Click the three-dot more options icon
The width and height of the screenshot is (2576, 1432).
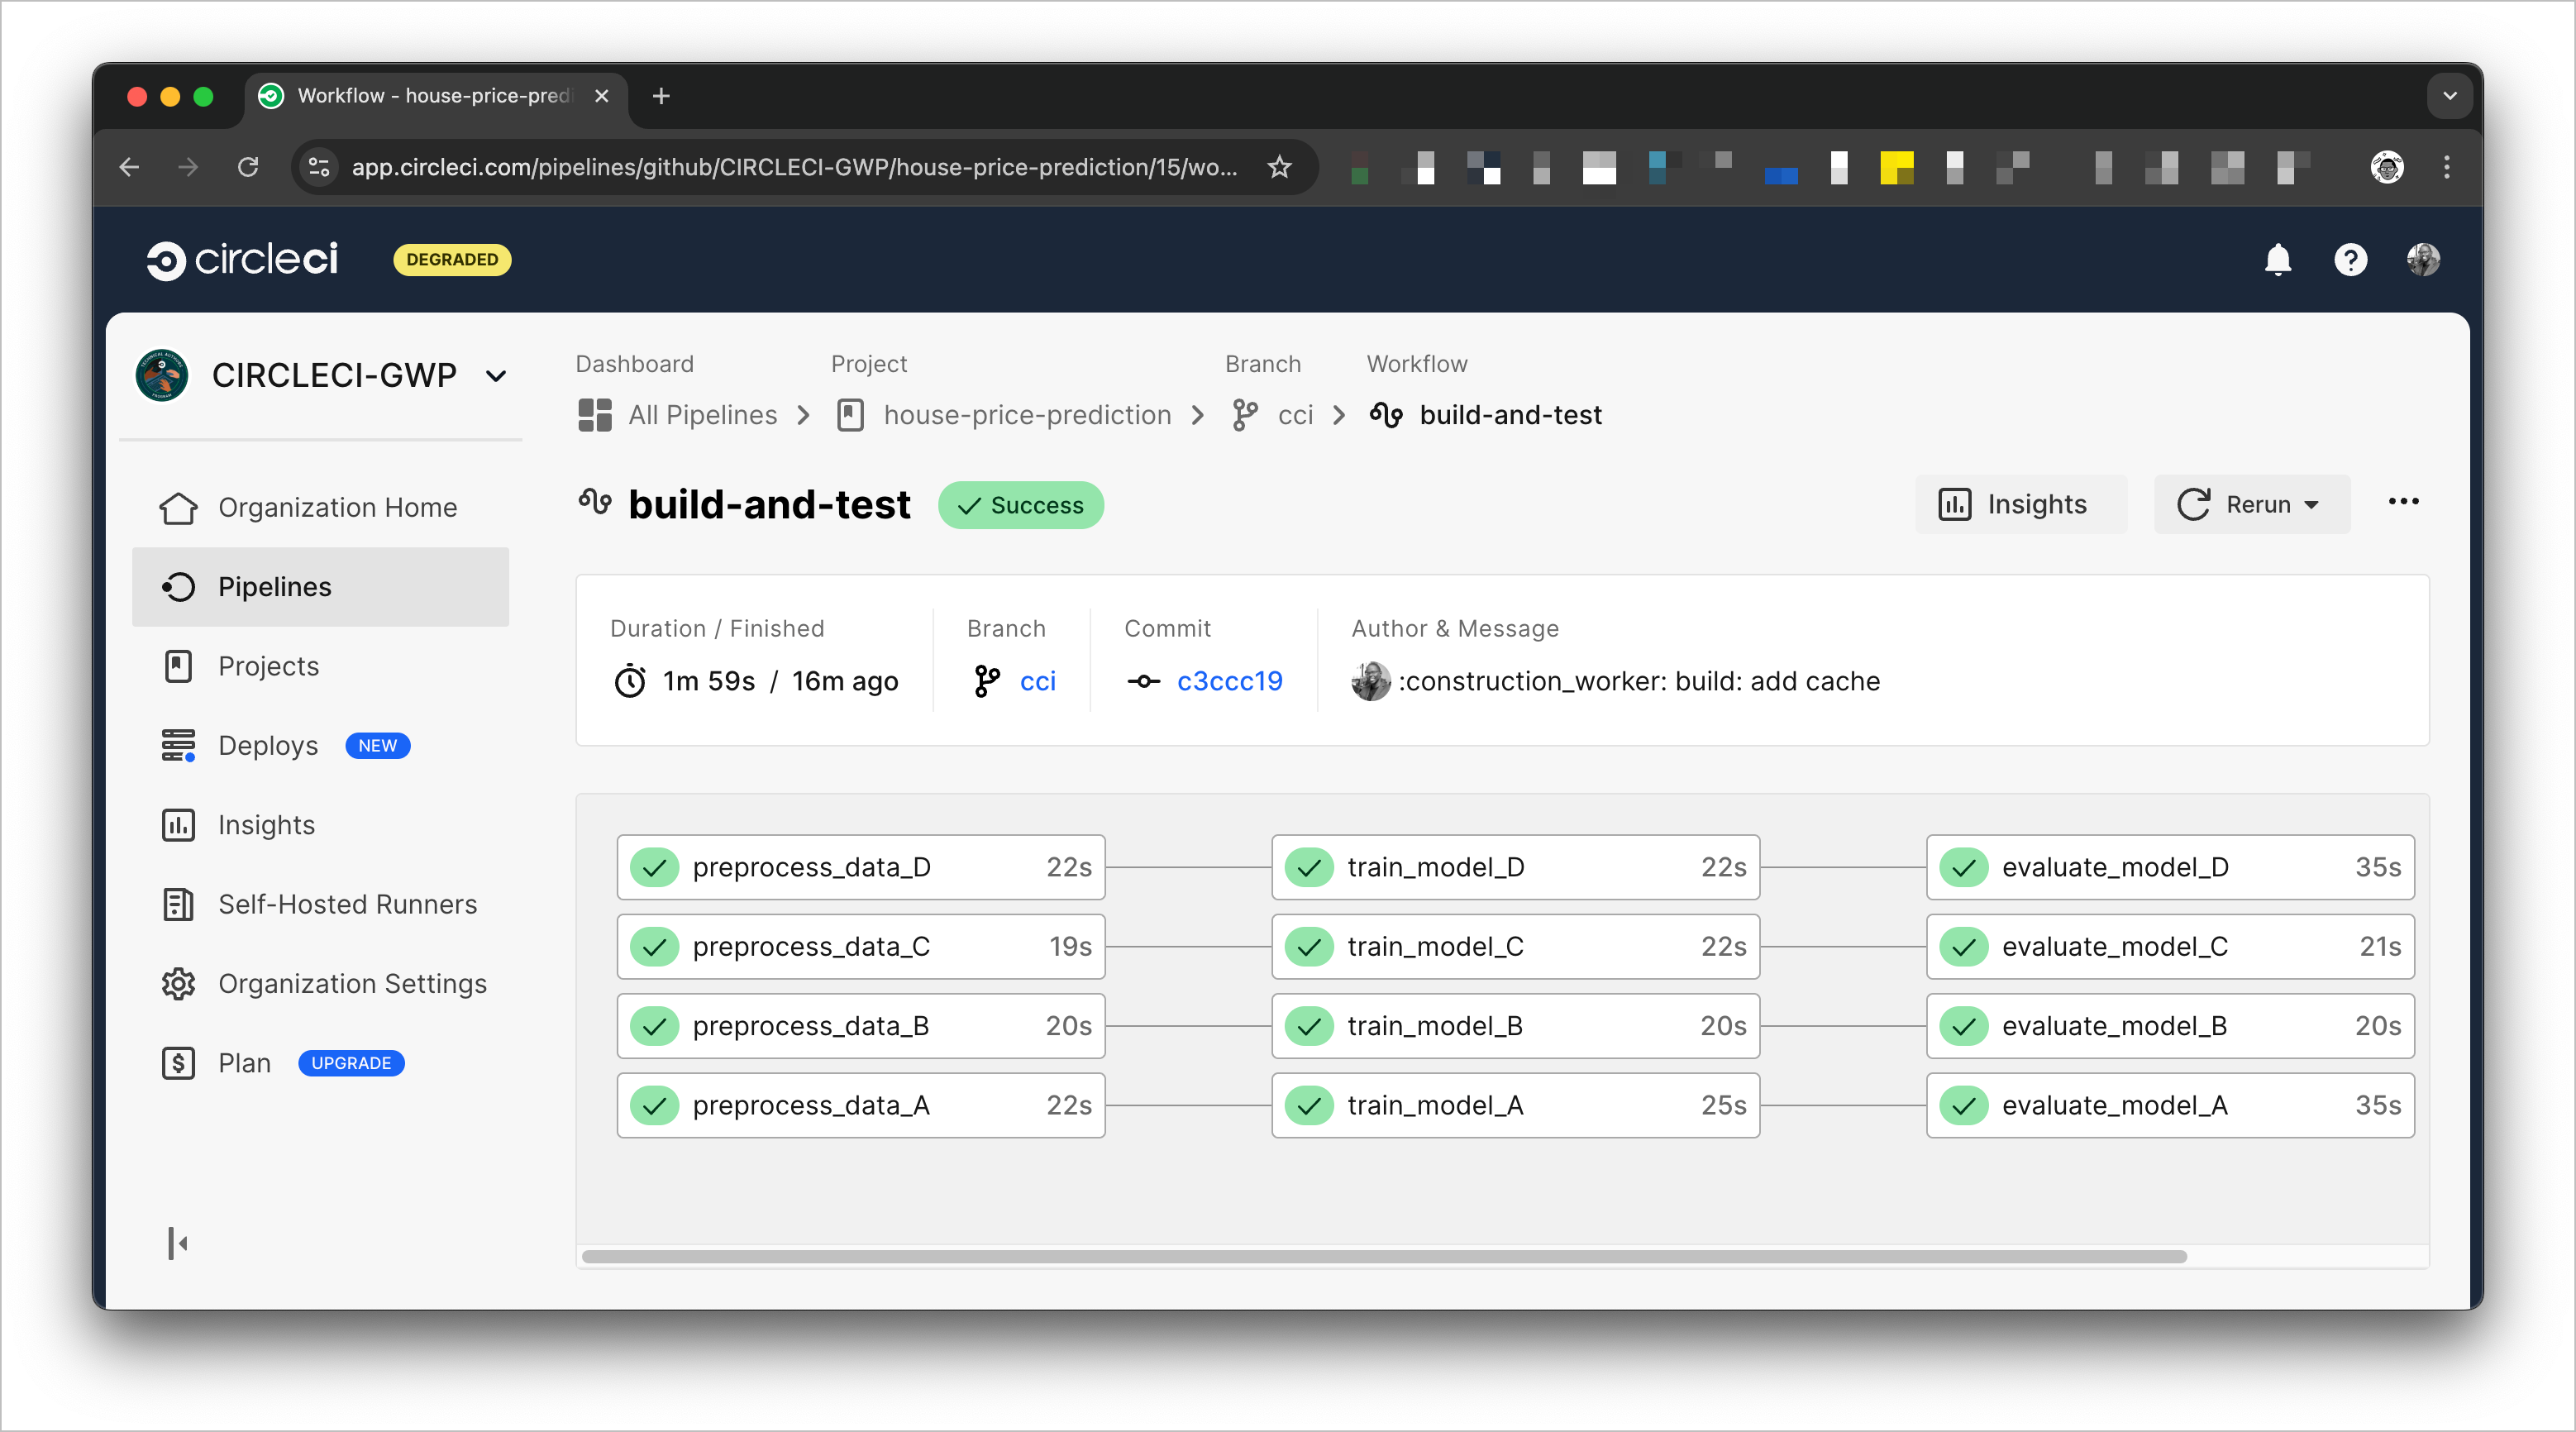[x=2404, y=502]
